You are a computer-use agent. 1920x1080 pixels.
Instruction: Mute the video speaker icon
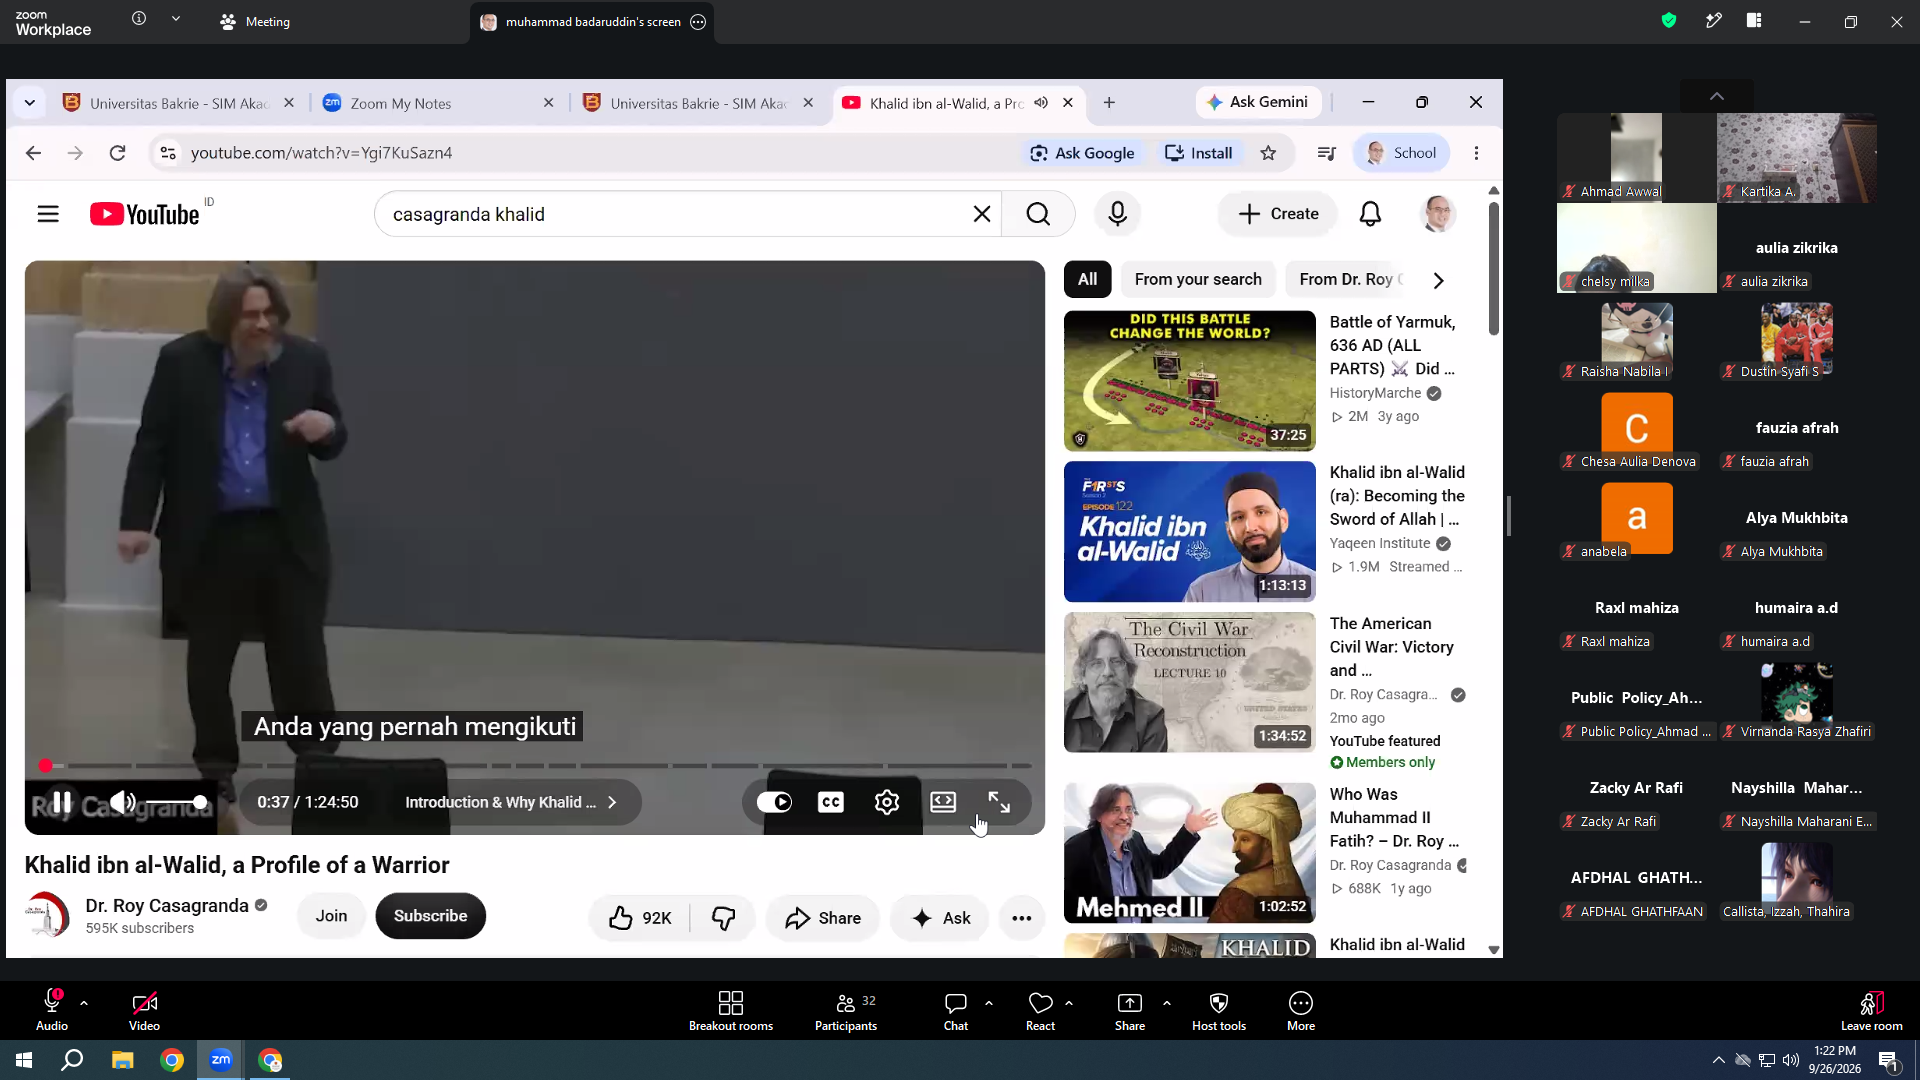[x=122, y=802]
